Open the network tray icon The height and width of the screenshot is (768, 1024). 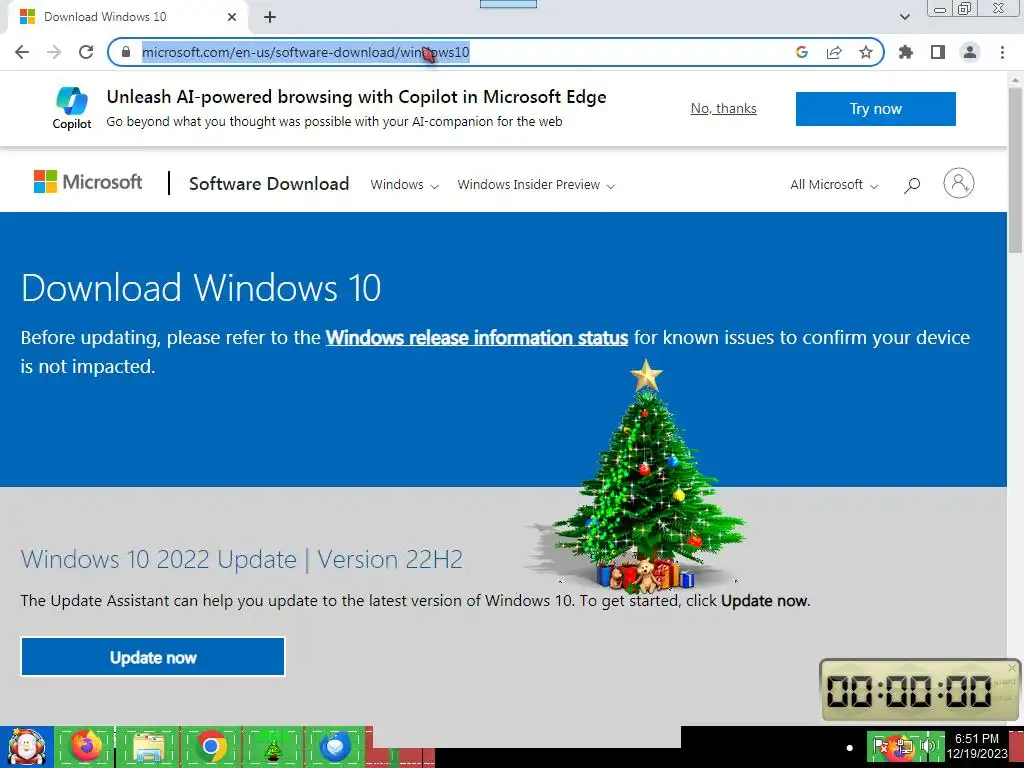[904, 746]
